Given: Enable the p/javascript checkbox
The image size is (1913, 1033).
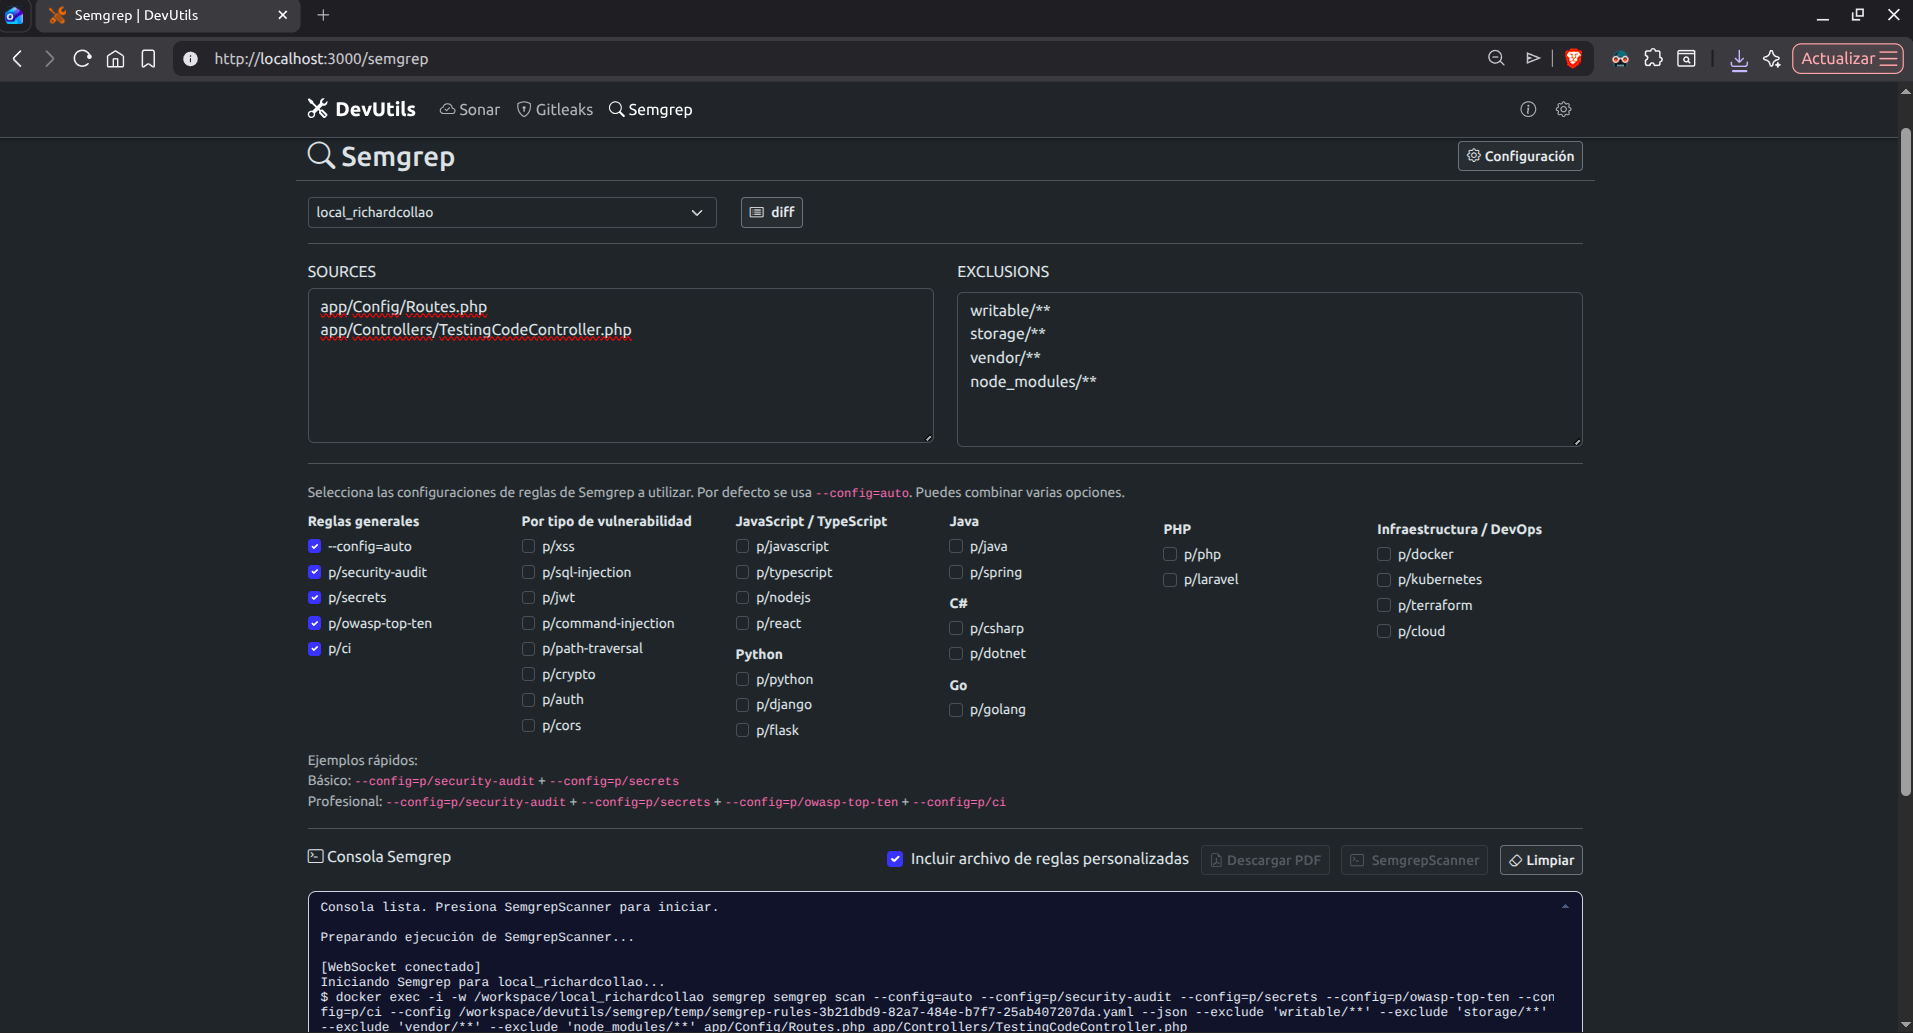Looking at the screenshot, I should coord(742,546).
